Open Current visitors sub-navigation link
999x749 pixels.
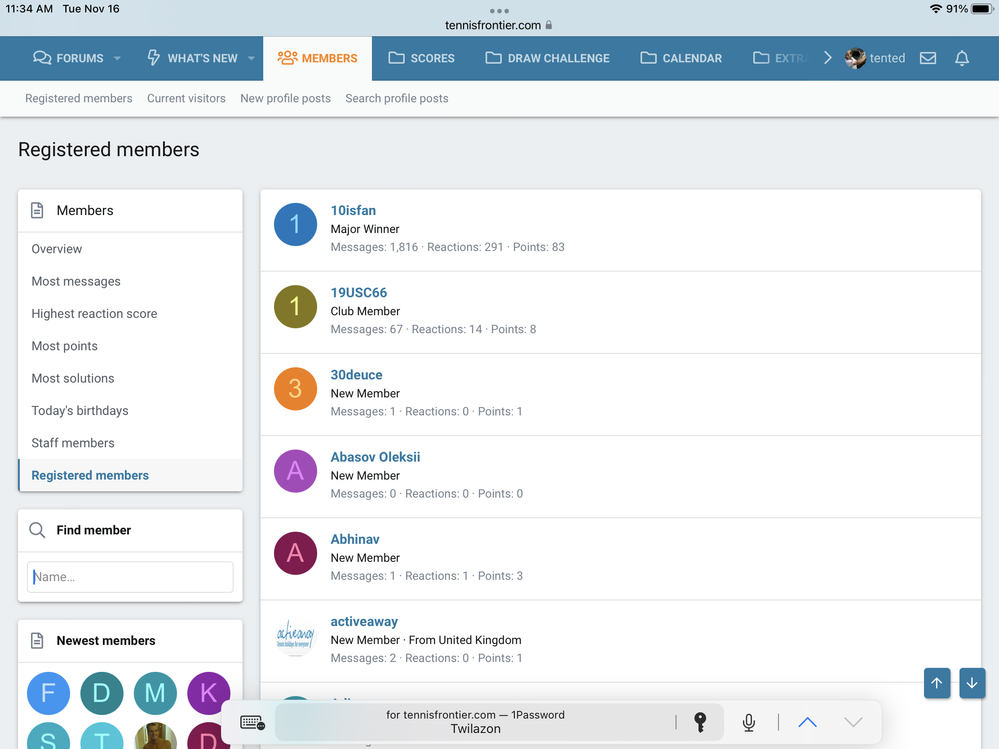click(186, 98)
